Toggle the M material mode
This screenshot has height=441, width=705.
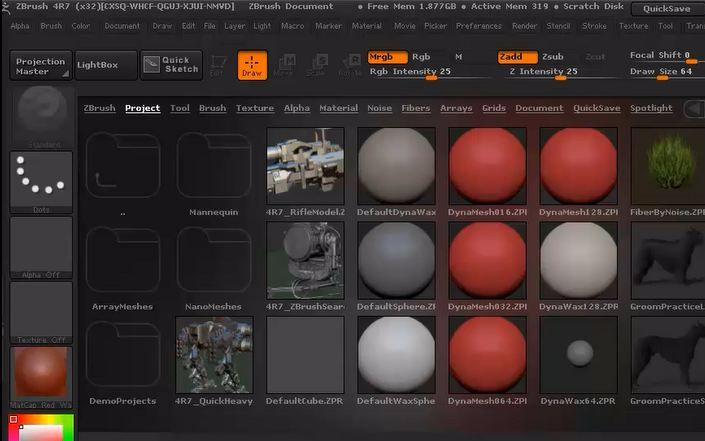459,57
